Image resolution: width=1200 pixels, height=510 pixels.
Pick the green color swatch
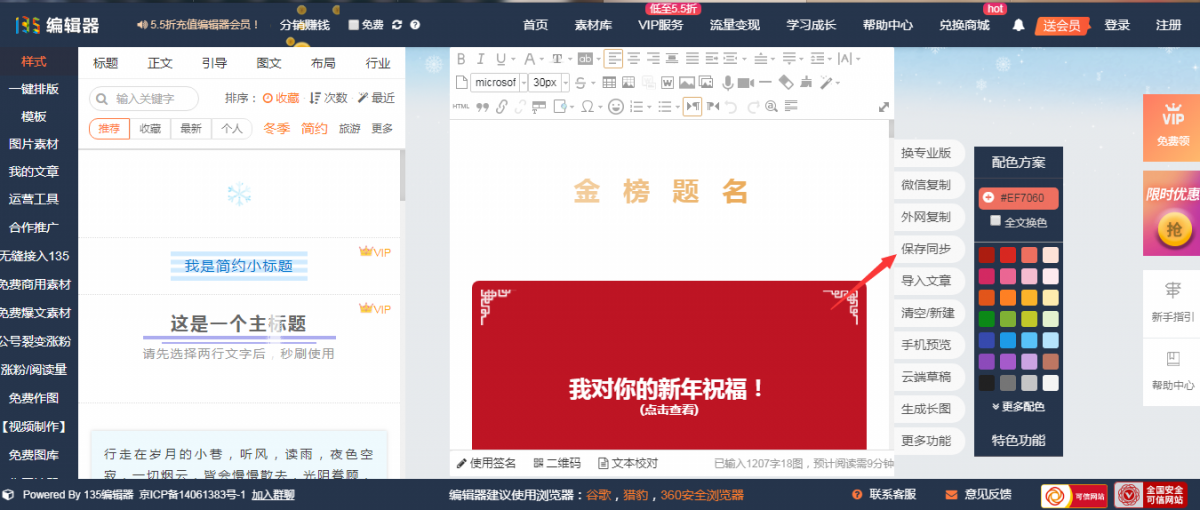tap(987, 319)
